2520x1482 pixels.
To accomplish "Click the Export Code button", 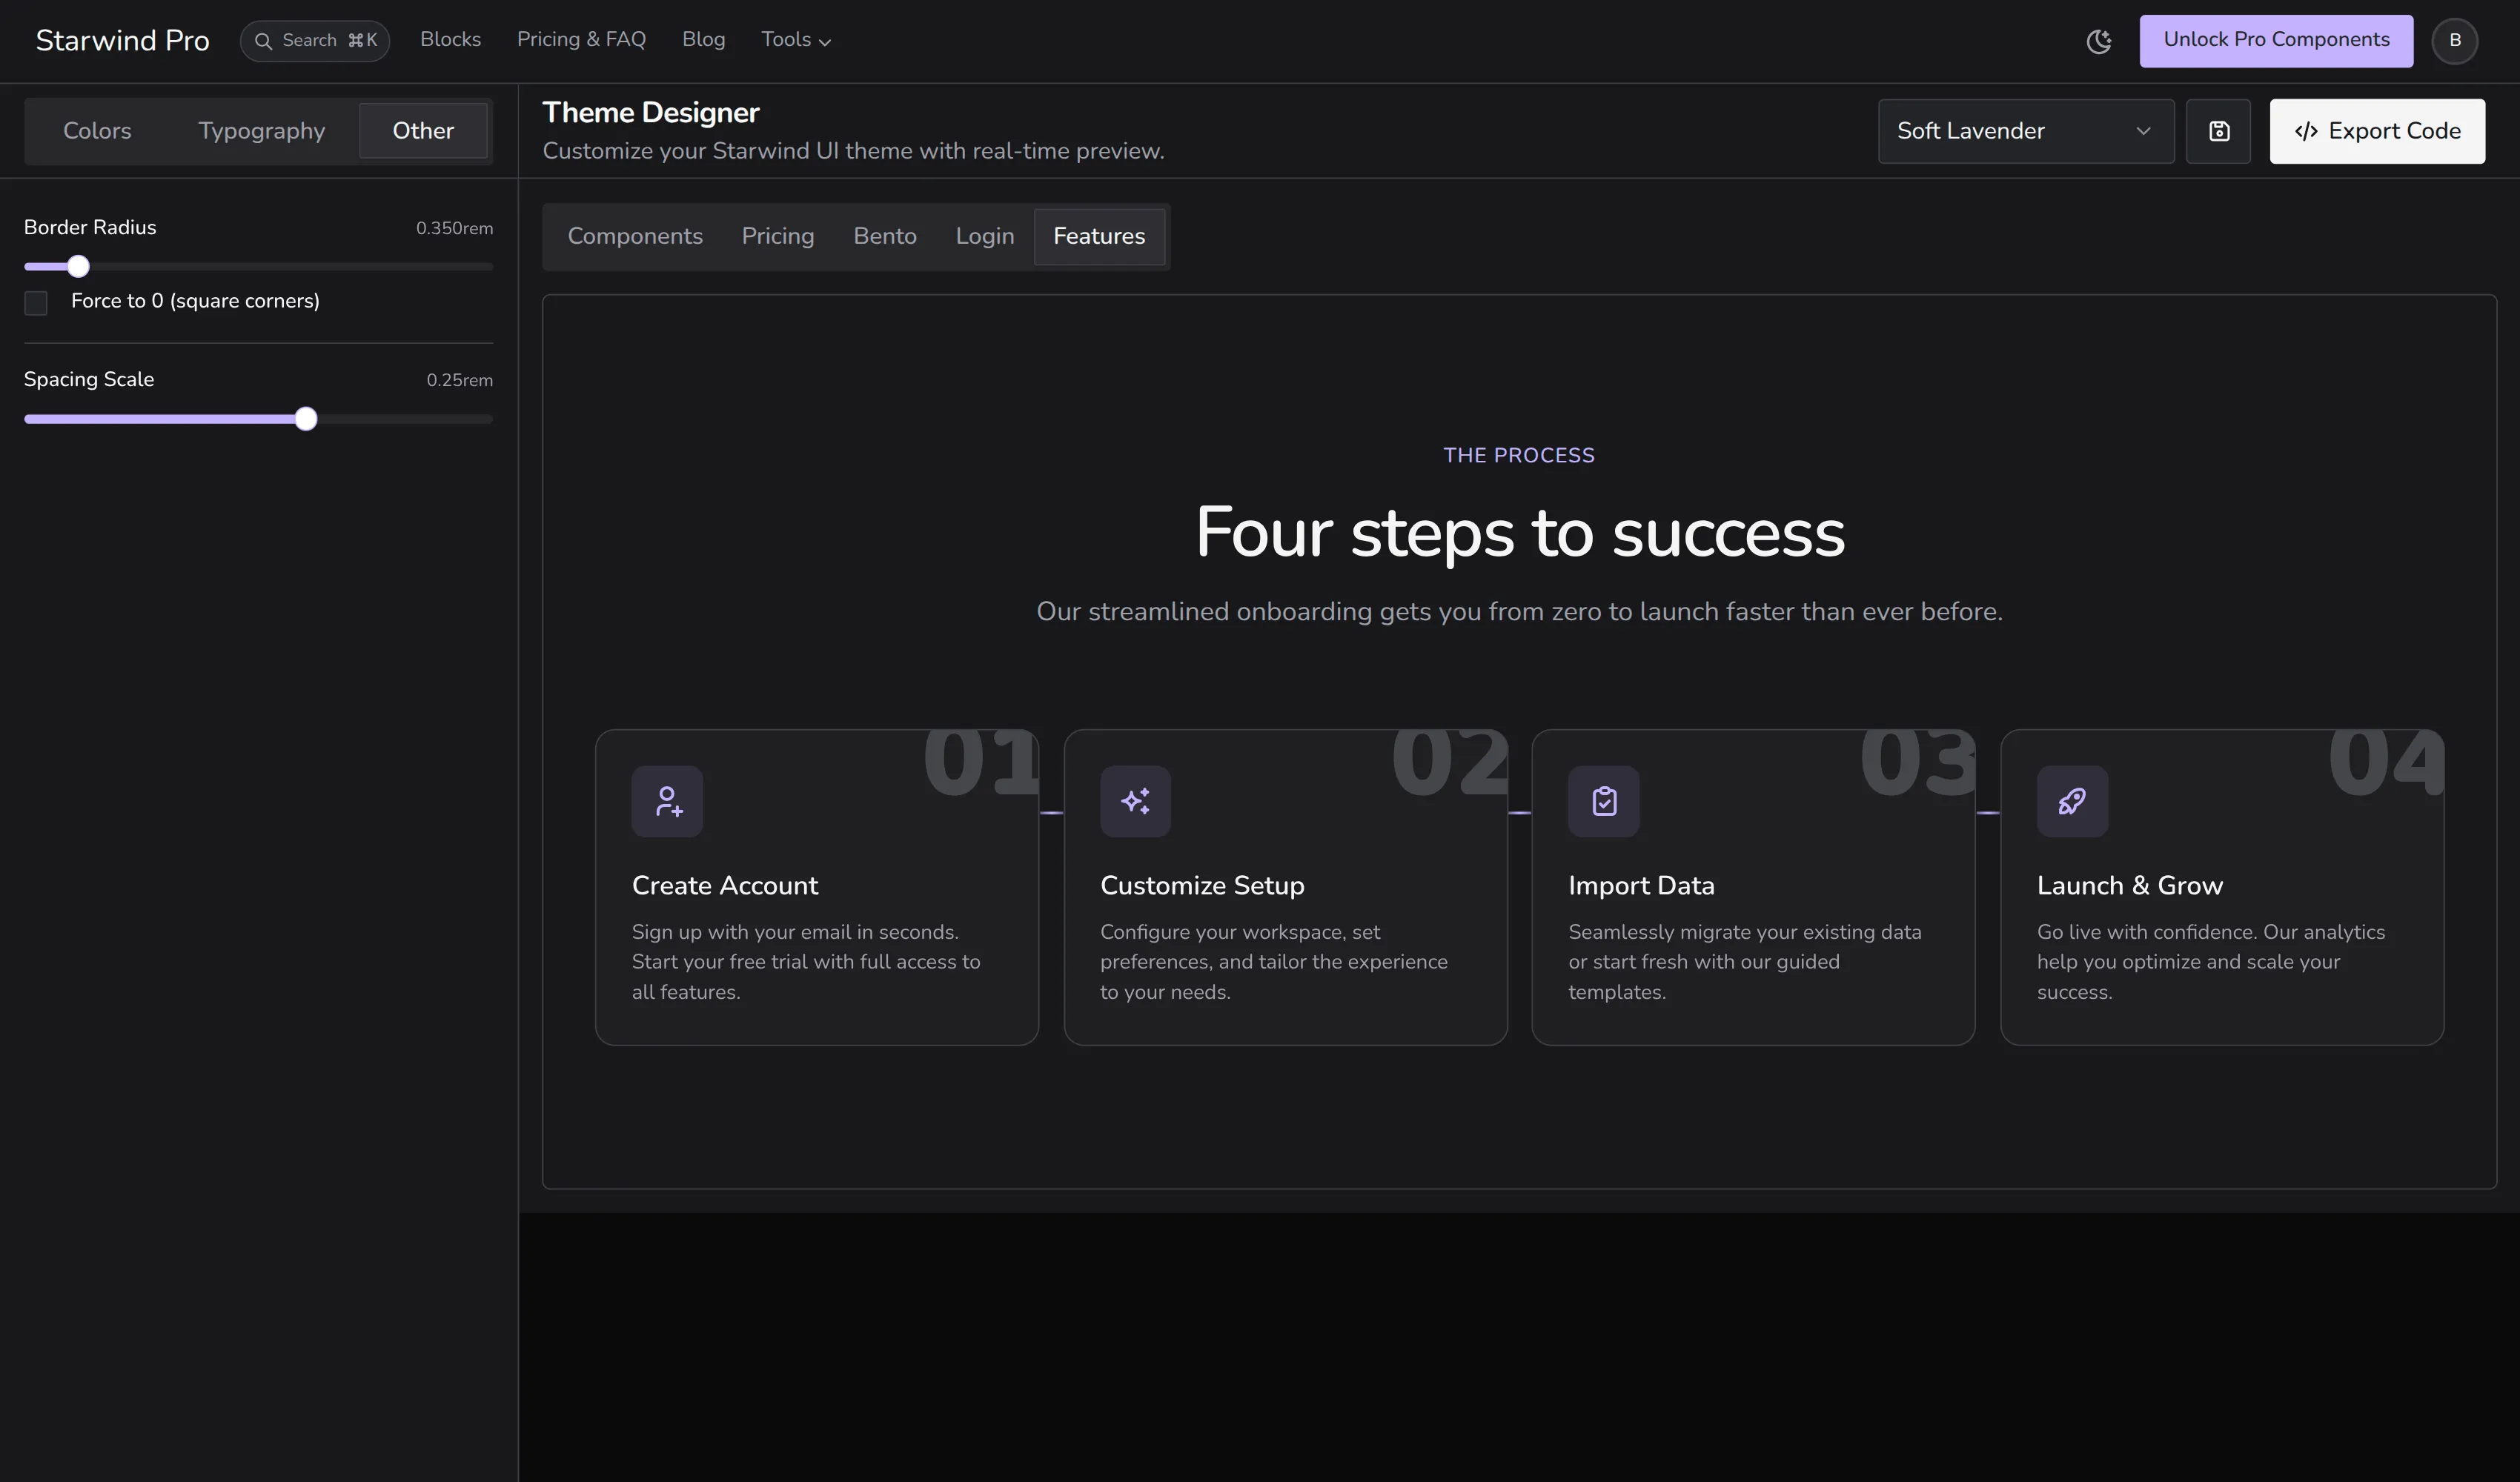I will [2377, 131].
